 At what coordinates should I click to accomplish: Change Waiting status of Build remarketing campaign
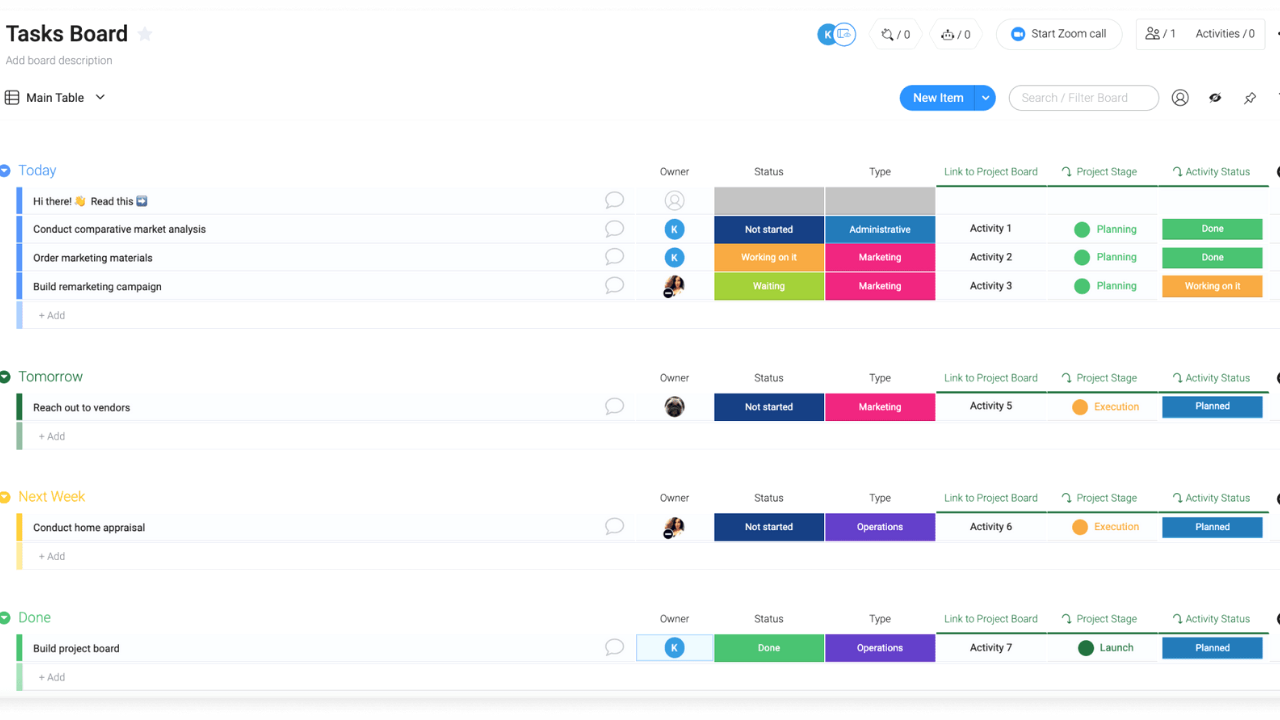769,286
